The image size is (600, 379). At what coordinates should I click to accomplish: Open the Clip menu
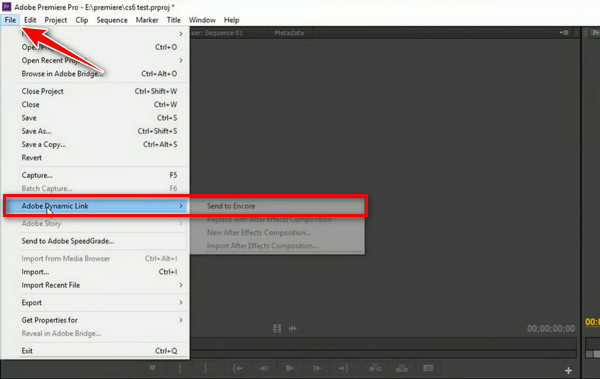coord(82,20)
